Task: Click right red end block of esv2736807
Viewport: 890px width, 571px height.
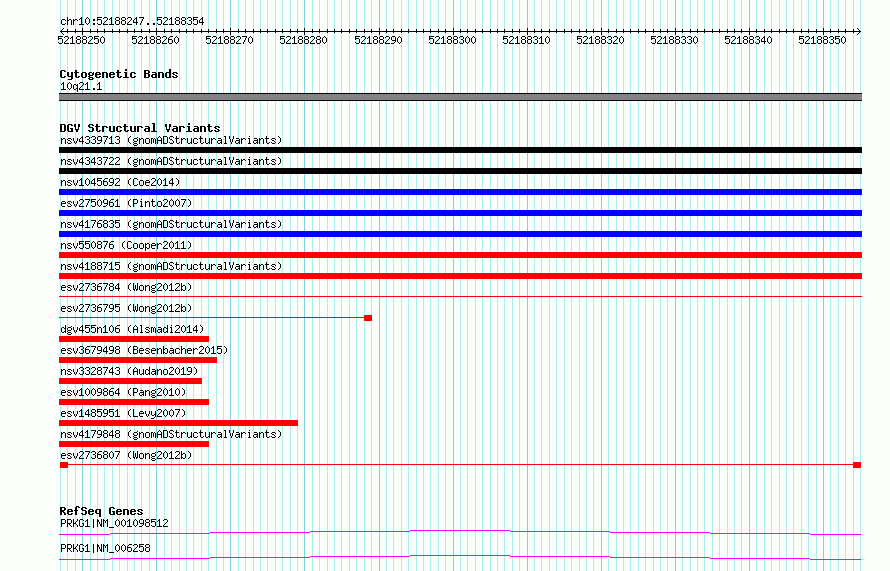Action: coord(857,465)
